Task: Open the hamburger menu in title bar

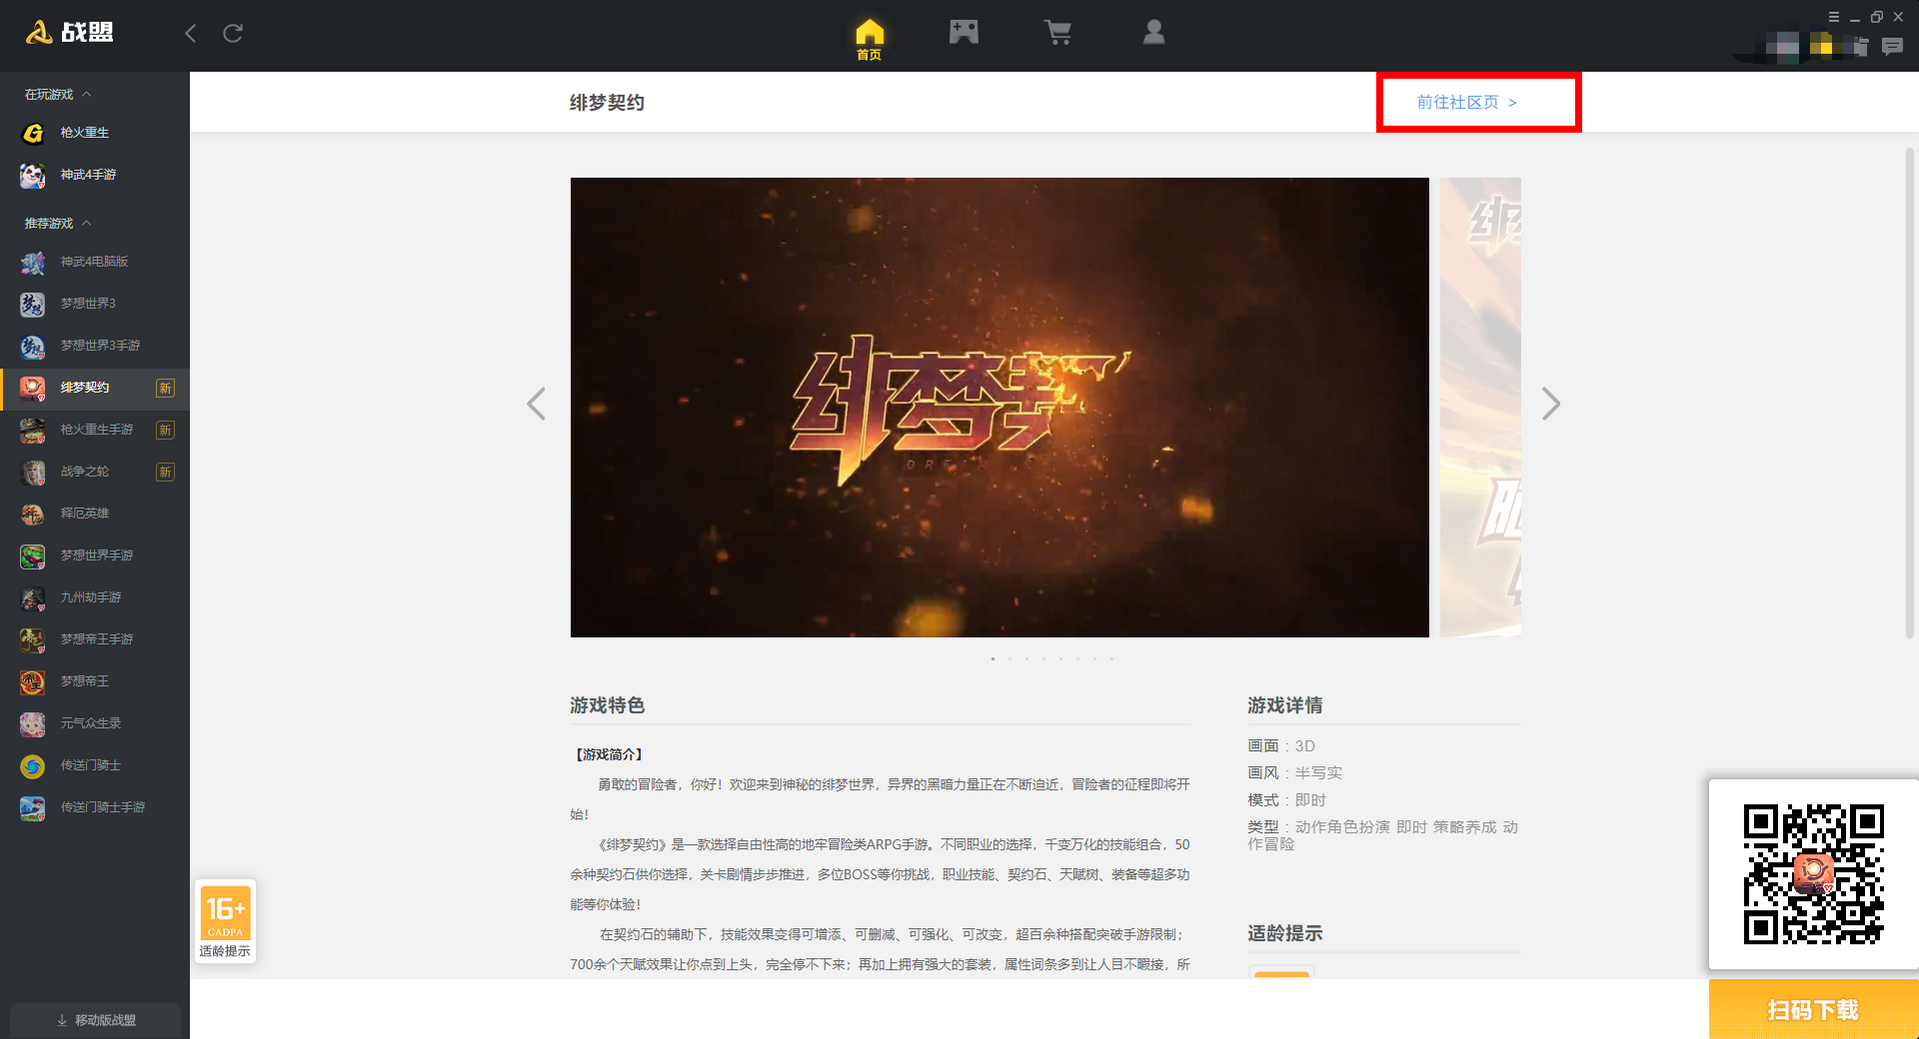Action: coord(1833,17)
